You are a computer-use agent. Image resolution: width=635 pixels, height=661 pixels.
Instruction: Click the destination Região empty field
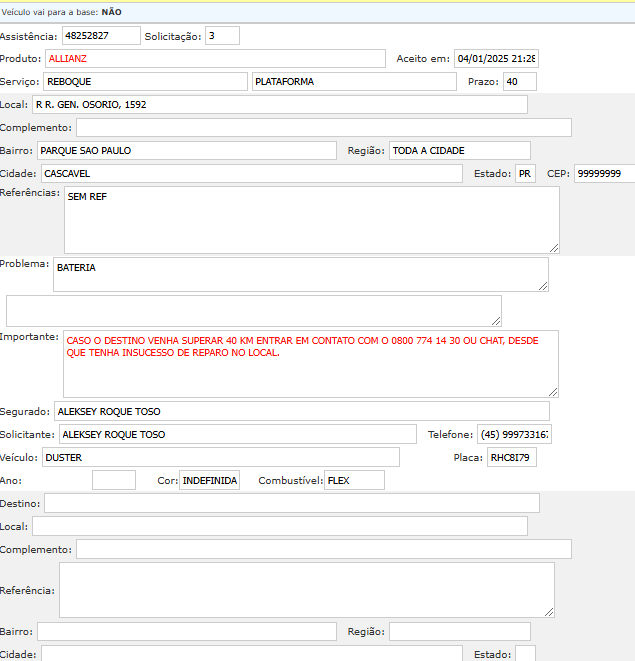460,631
